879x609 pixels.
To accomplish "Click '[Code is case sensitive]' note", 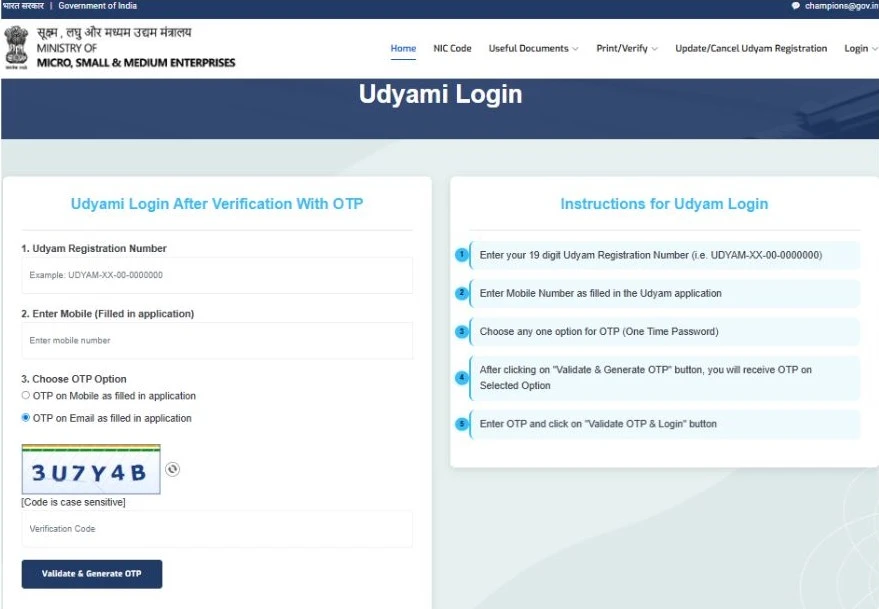I will (73, 502).
